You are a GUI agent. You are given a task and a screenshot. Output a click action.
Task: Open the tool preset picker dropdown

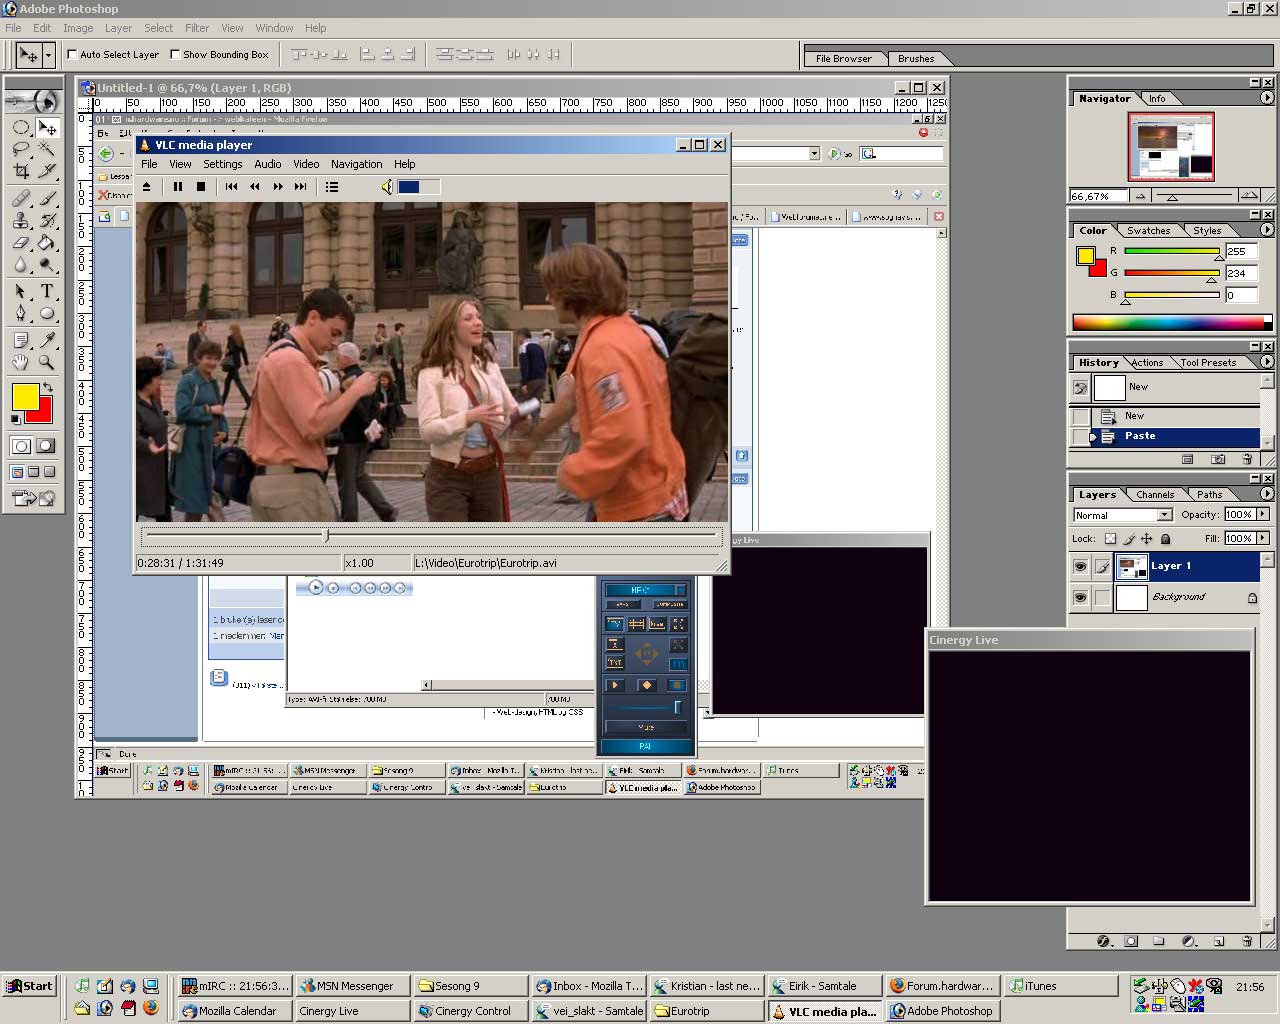48,55
